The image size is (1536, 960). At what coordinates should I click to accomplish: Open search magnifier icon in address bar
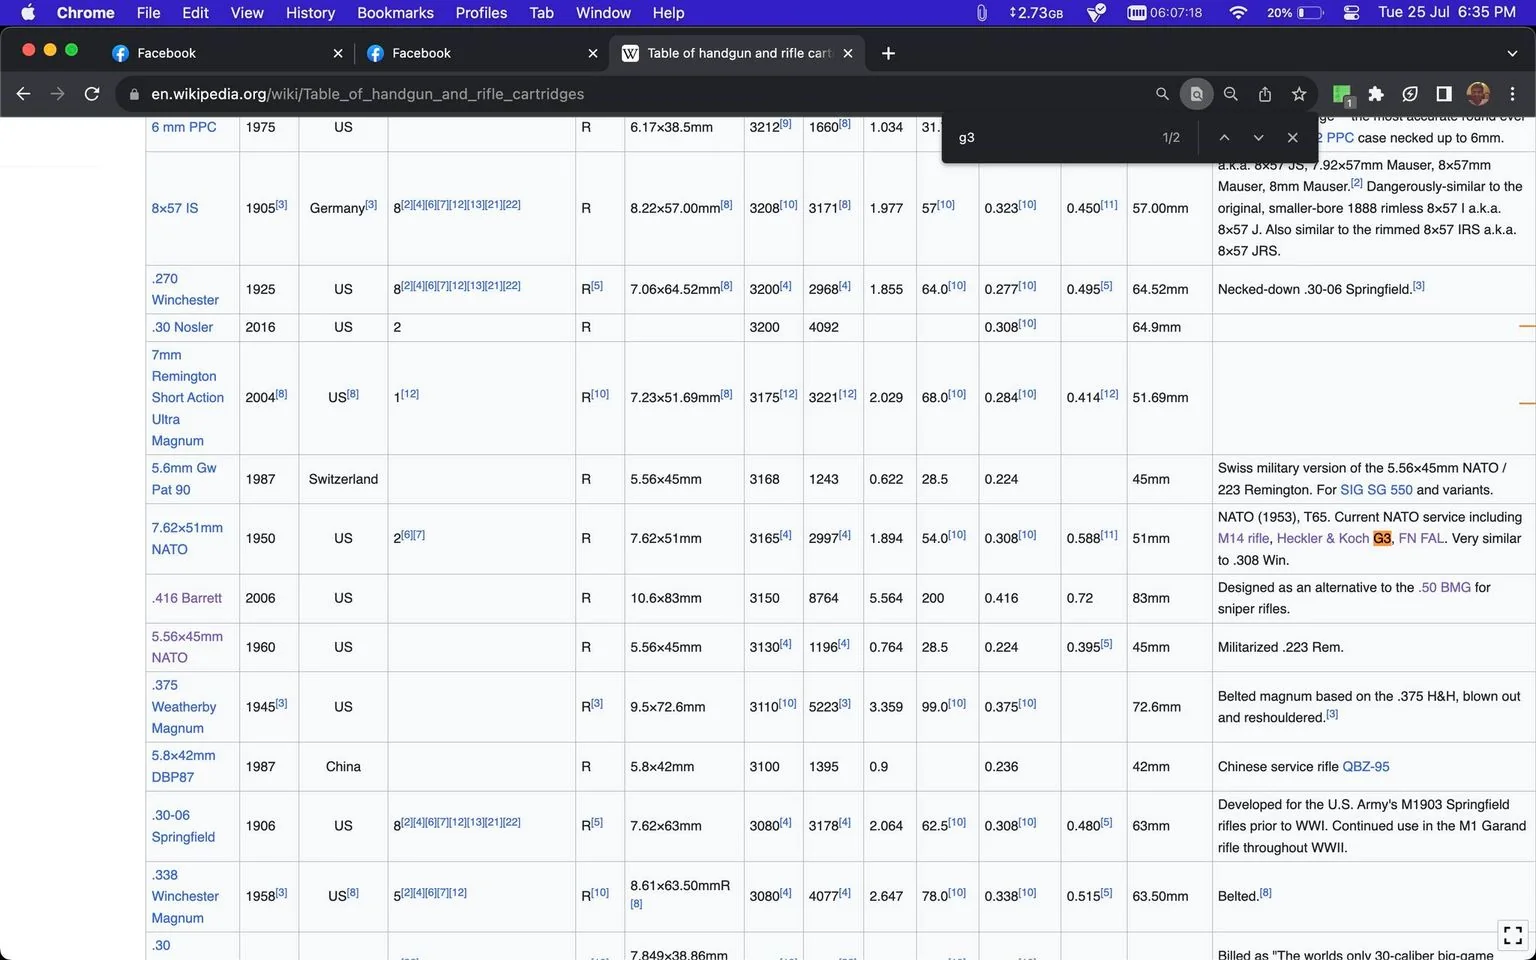pos(1162,94)
